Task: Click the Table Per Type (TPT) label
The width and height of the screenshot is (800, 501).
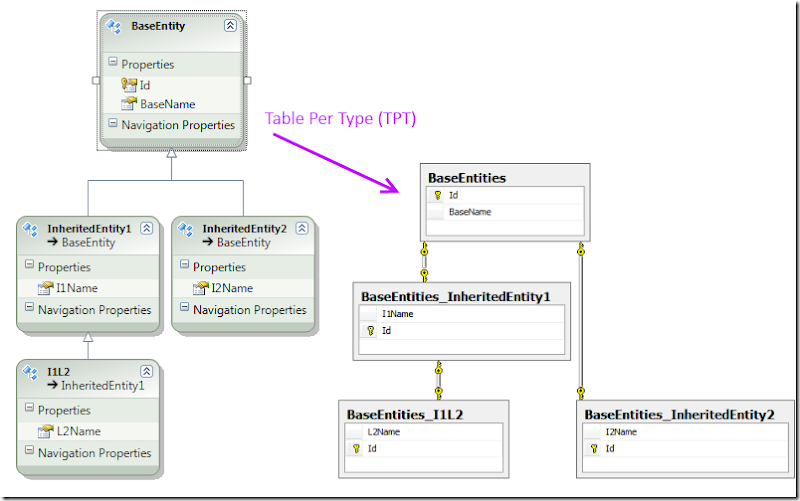Action: coord(340,119)
